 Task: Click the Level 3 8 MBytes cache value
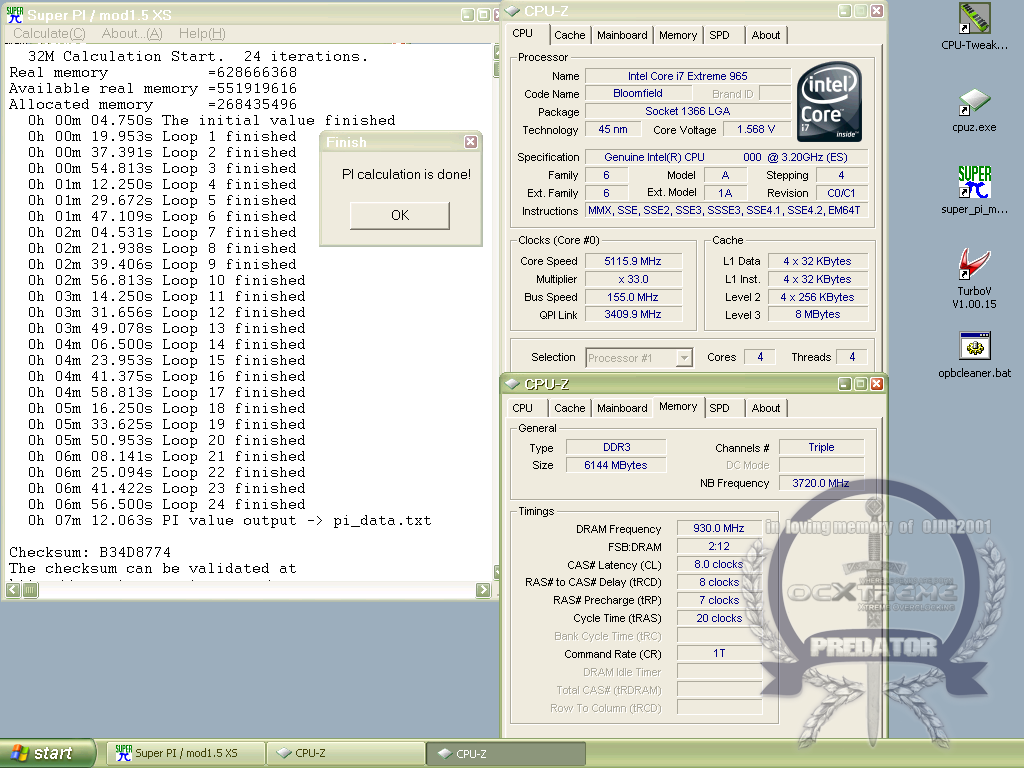point(818,315)
